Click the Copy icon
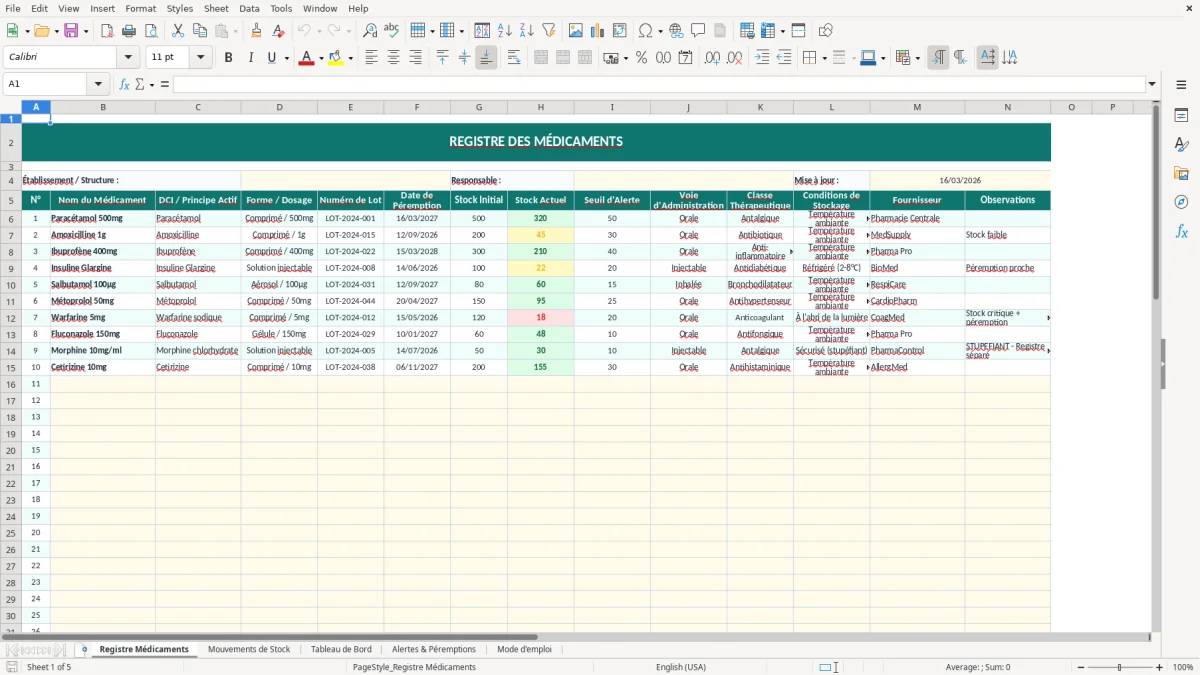Viewport: 1200px width, 675px height. click(200, 31)
